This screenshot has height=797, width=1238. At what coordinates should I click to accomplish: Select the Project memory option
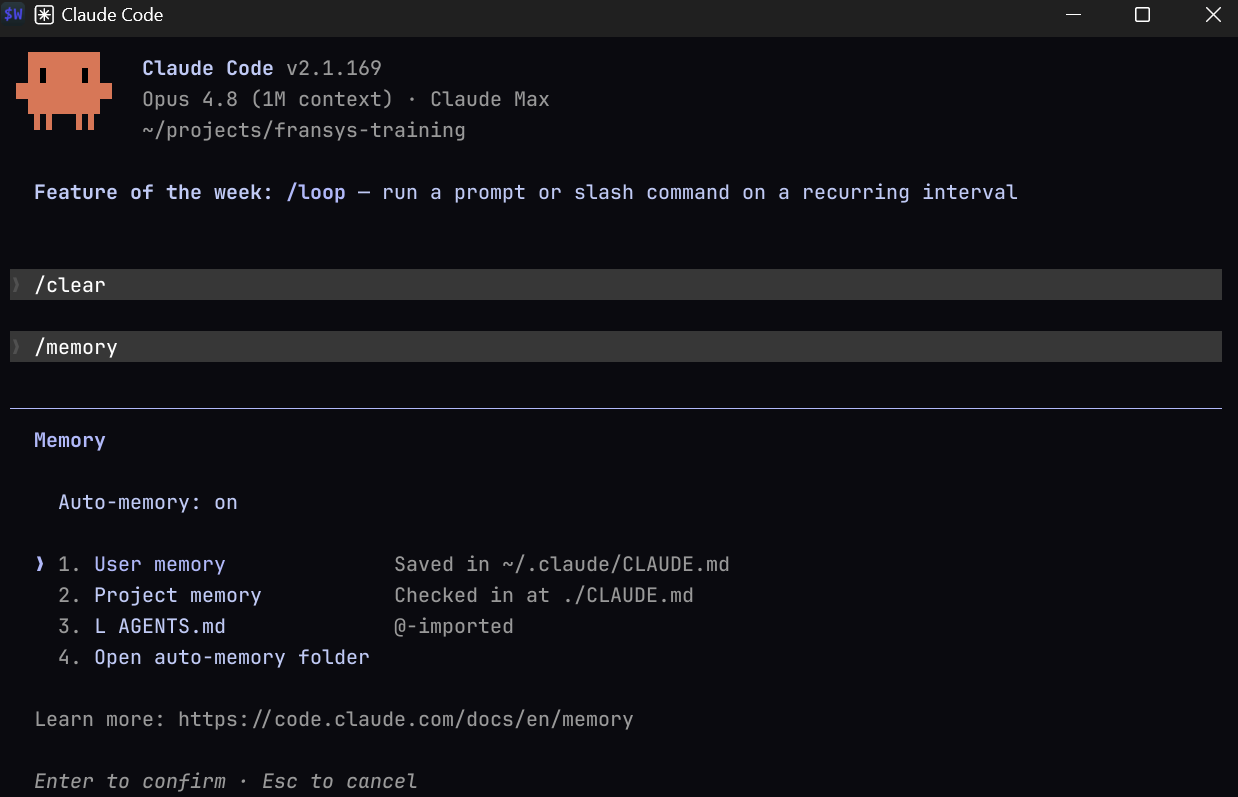(178, 595)
